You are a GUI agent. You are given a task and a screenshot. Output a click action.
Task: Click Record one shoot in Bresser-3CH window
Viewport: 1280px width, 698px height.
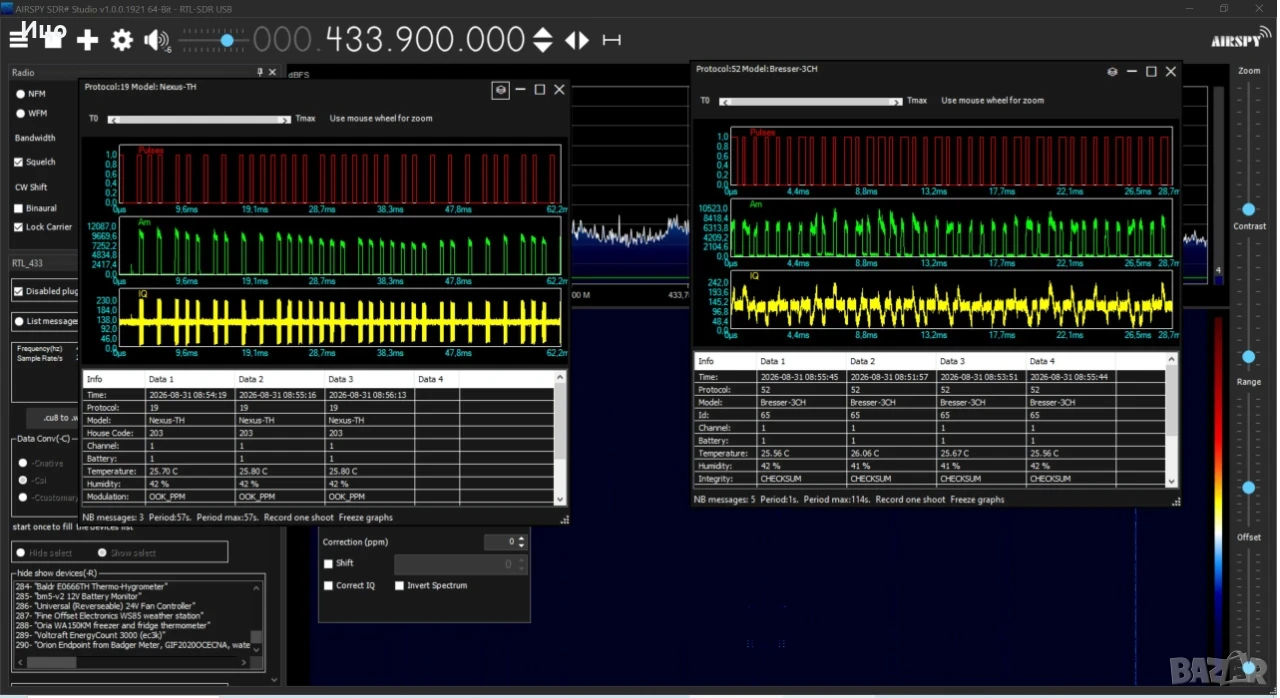910,500
